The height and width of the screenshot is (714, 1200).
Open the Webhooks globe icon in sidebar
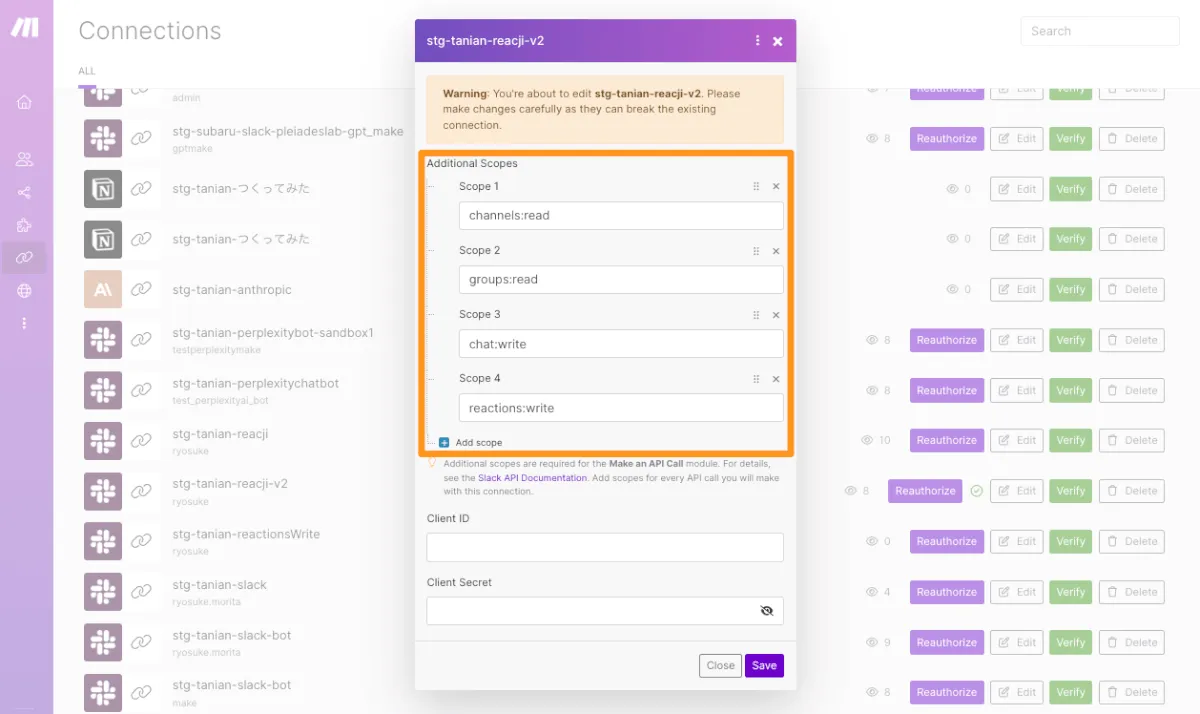tap(25, 291)
